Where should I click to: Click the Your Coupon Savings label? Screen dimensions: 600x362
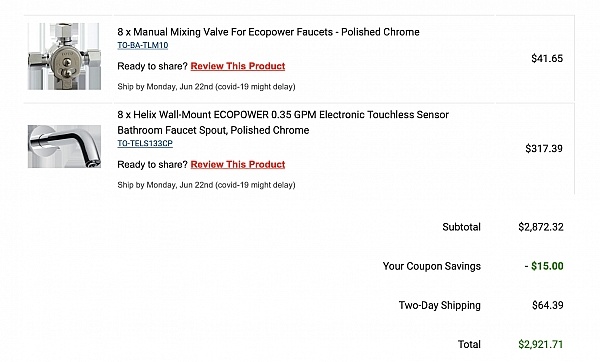[x=432, y=266]
